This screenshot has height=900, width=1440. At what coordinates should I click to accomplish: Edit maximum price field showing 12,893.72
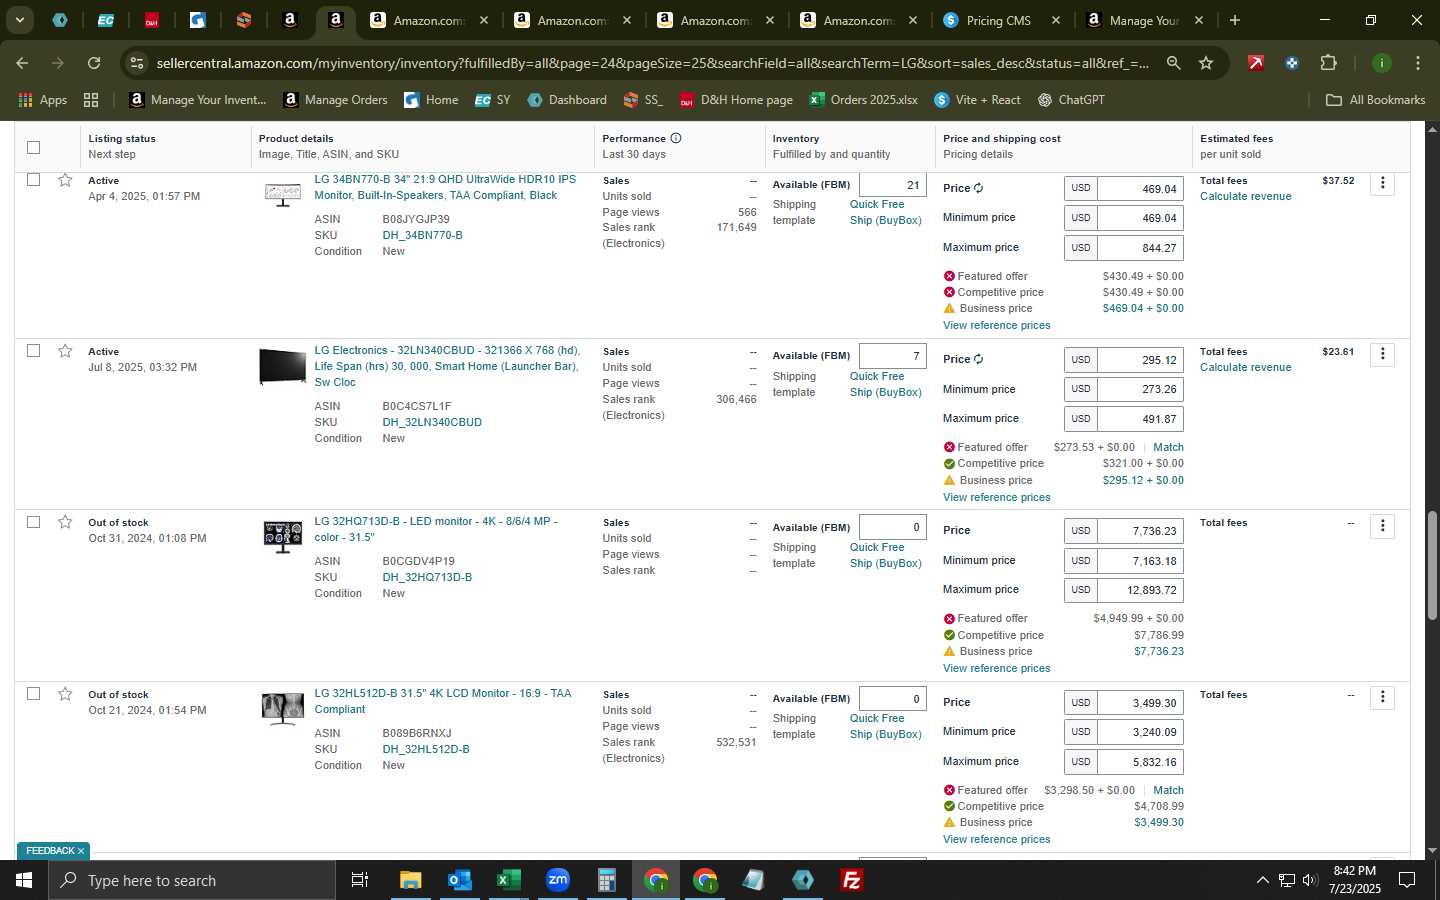point(1140,590)
